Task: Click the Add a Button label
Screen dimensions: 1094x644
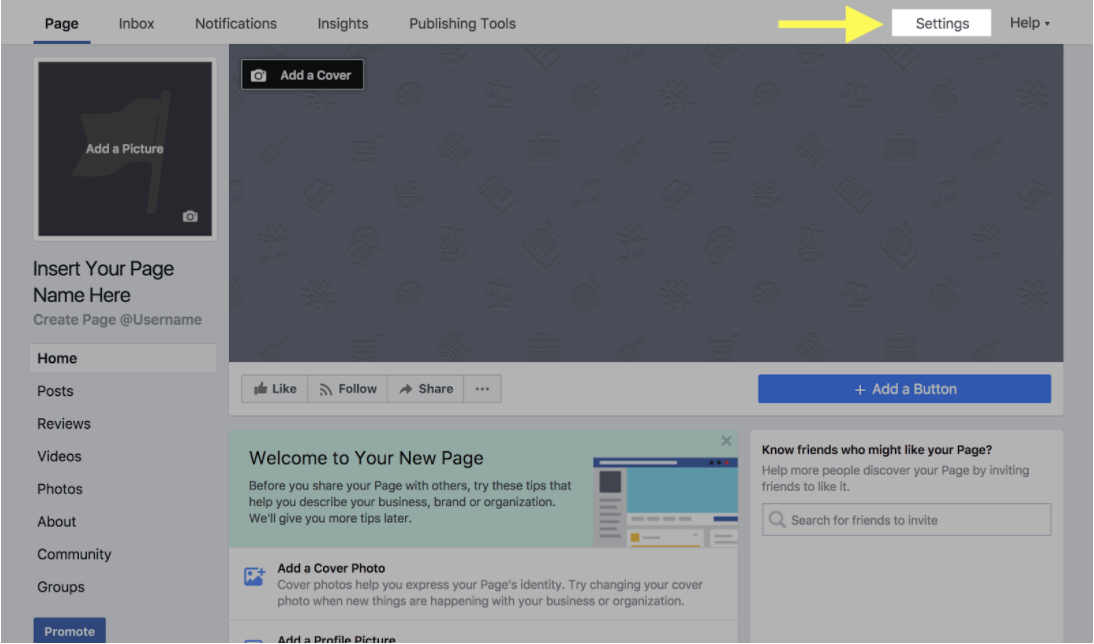Action: [914, 389]
